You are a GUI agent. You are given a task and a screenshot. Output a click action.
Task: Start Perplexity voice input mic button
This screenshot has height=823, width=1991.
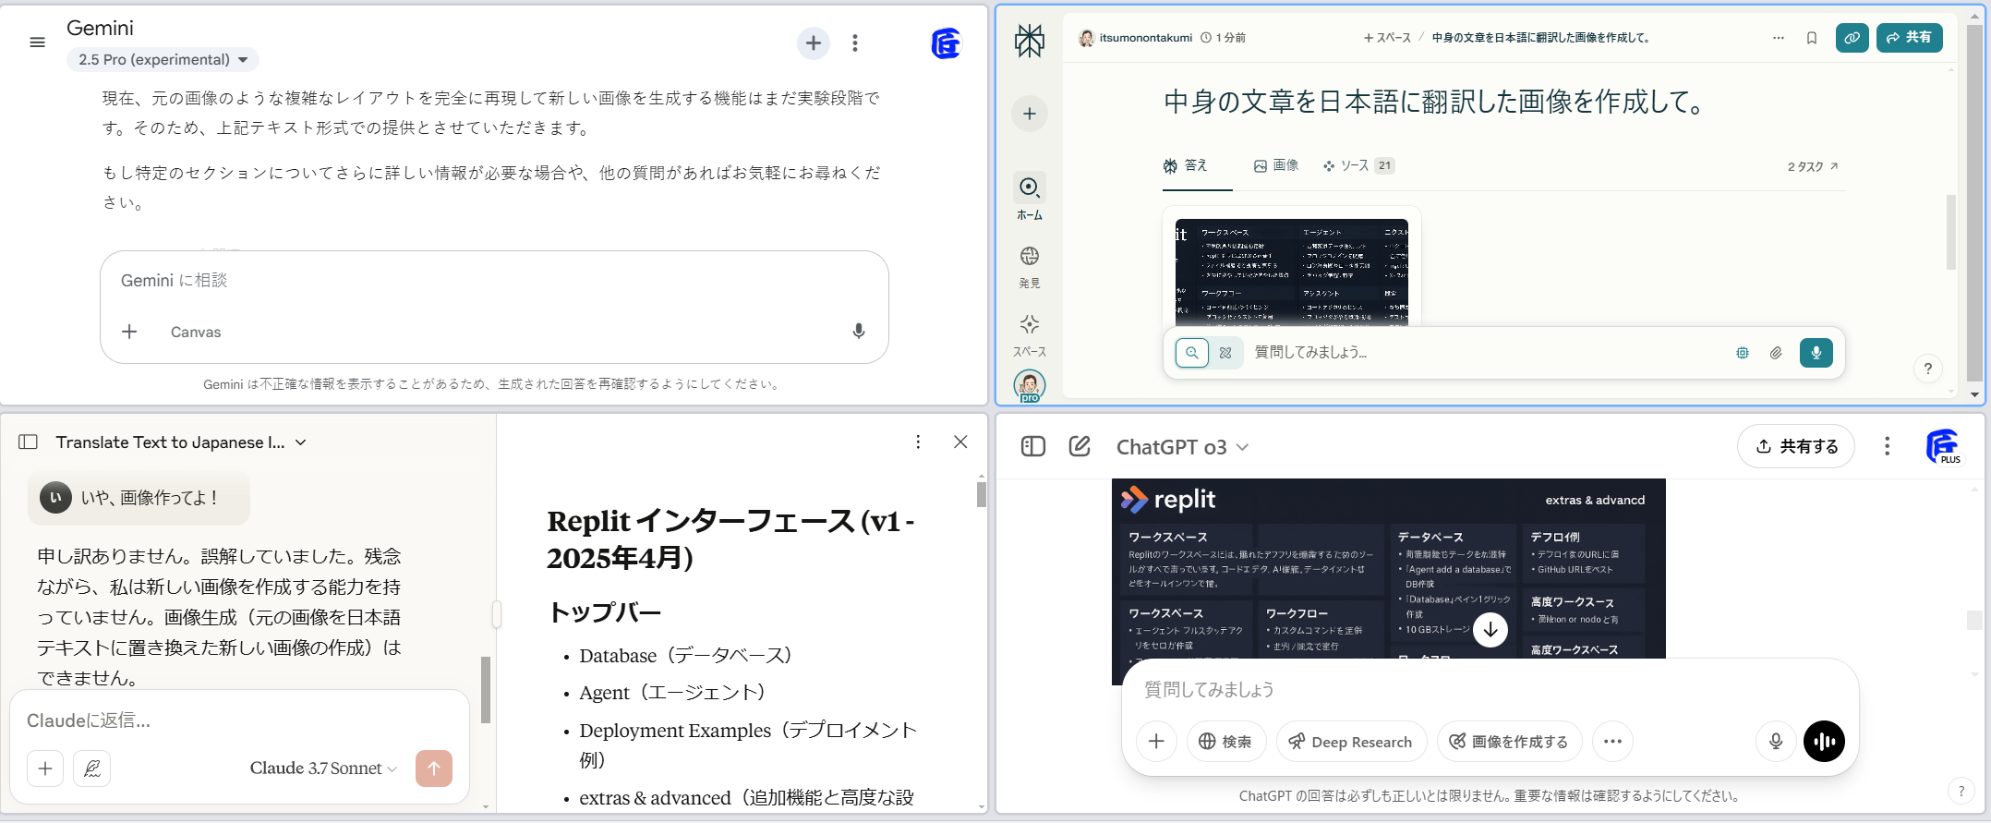pos(1816,352)
